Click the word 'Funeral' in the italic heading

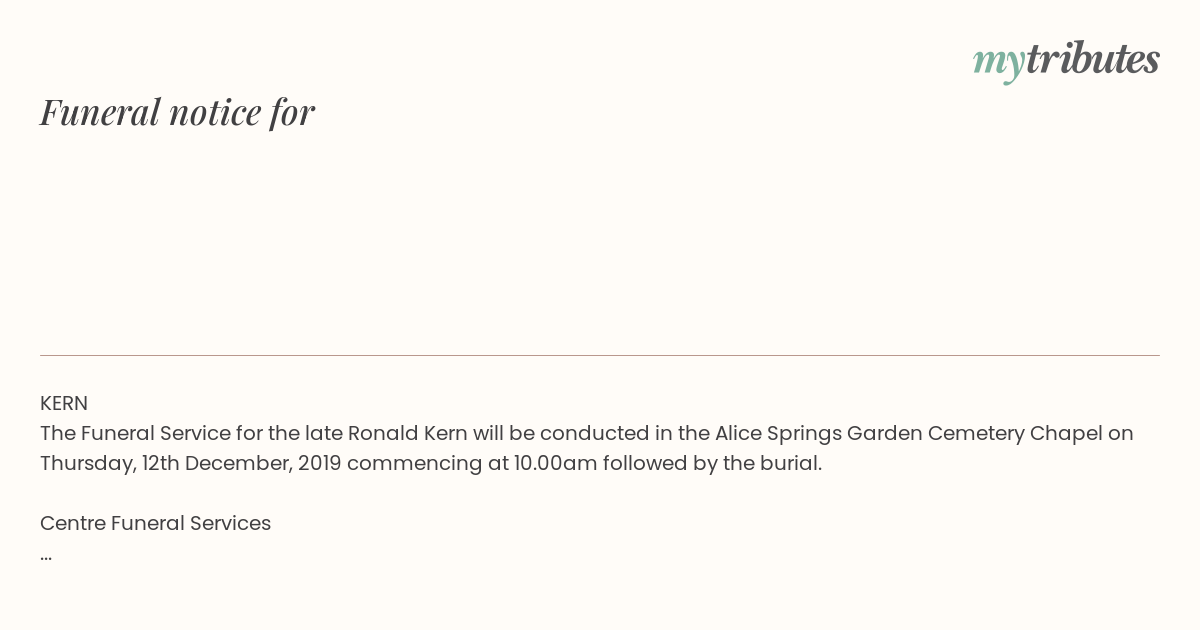(x=100, y=112)
